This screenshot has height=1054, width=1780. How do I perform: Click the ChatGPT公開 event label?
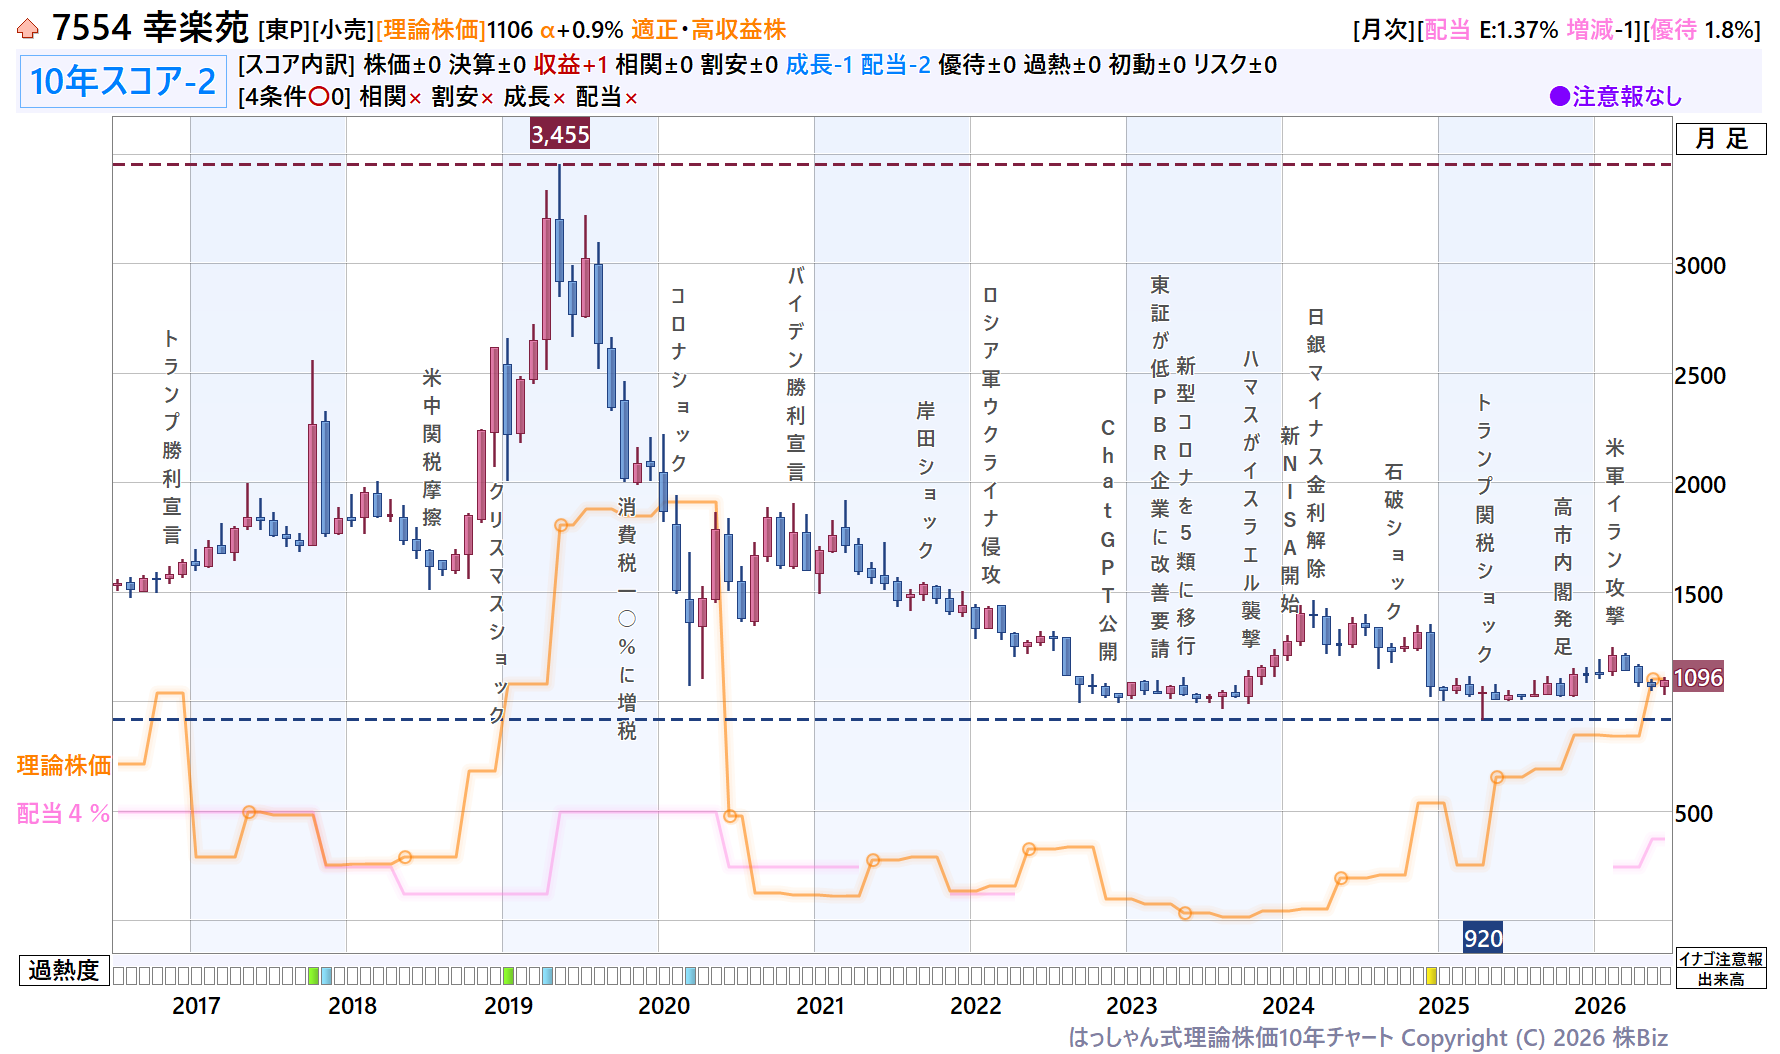1108,539
